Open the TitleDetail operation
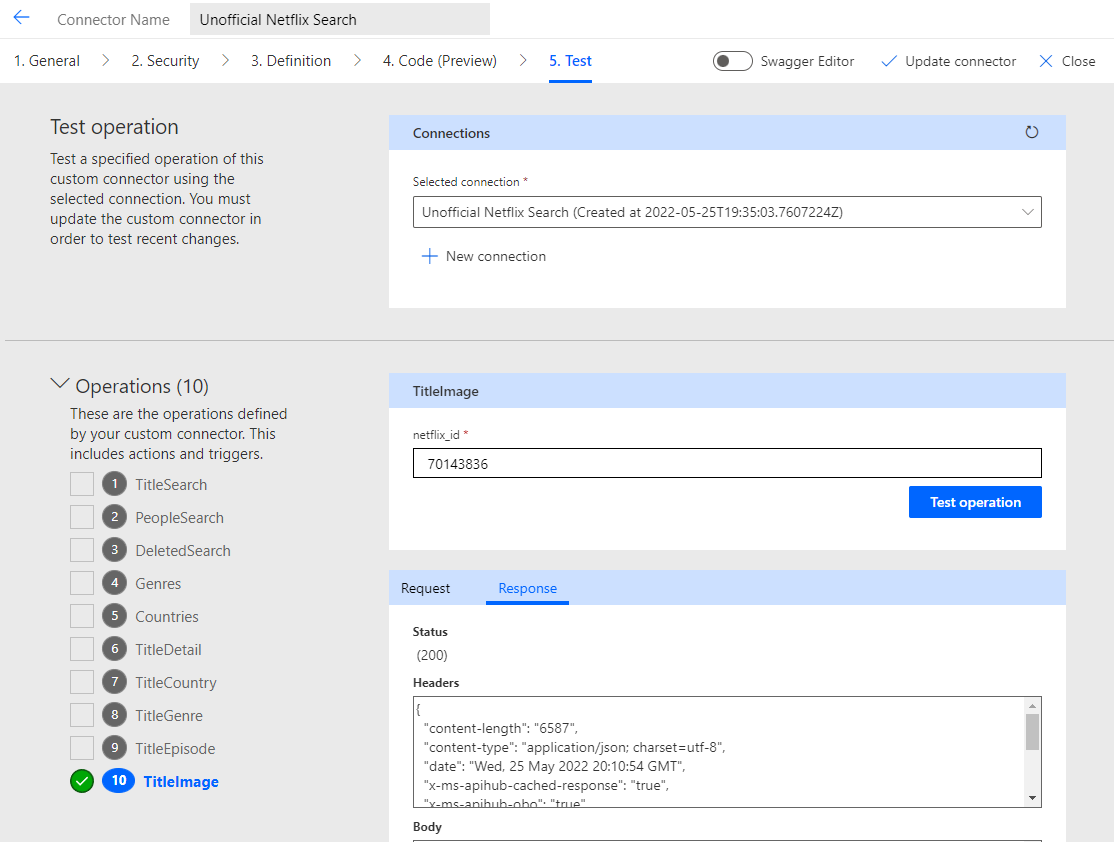The image size is (1114, 842). (168, 649)
